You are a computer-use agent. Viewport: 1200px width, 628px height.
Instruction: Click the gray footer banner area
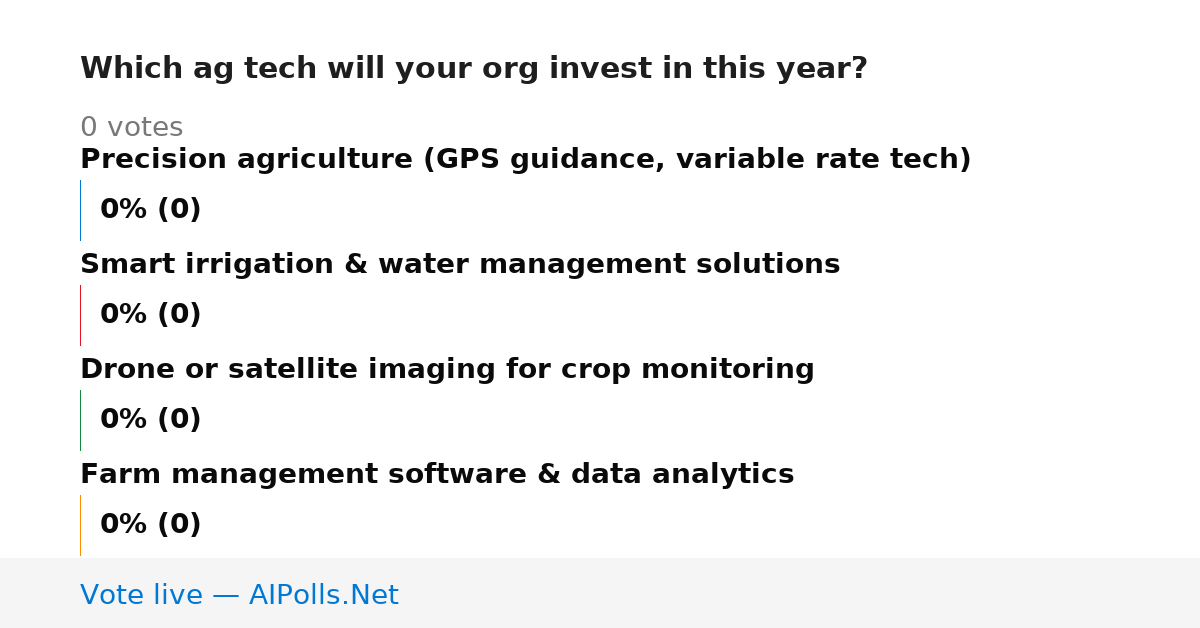coord(600,593)
